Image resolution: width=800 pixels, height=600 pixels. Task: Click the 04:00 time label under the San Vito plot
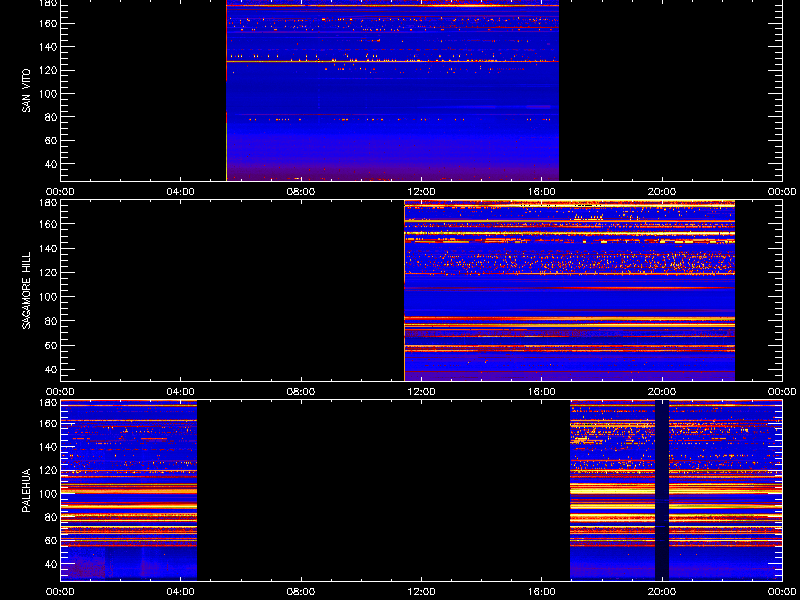pyautogui.click(x=181, y=192)
